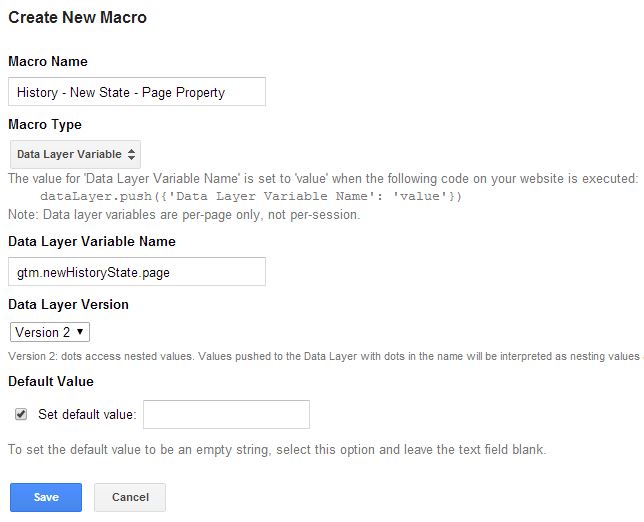Click the empty default value text box
The image size is (644, 522).
click(x=226, y=414)
